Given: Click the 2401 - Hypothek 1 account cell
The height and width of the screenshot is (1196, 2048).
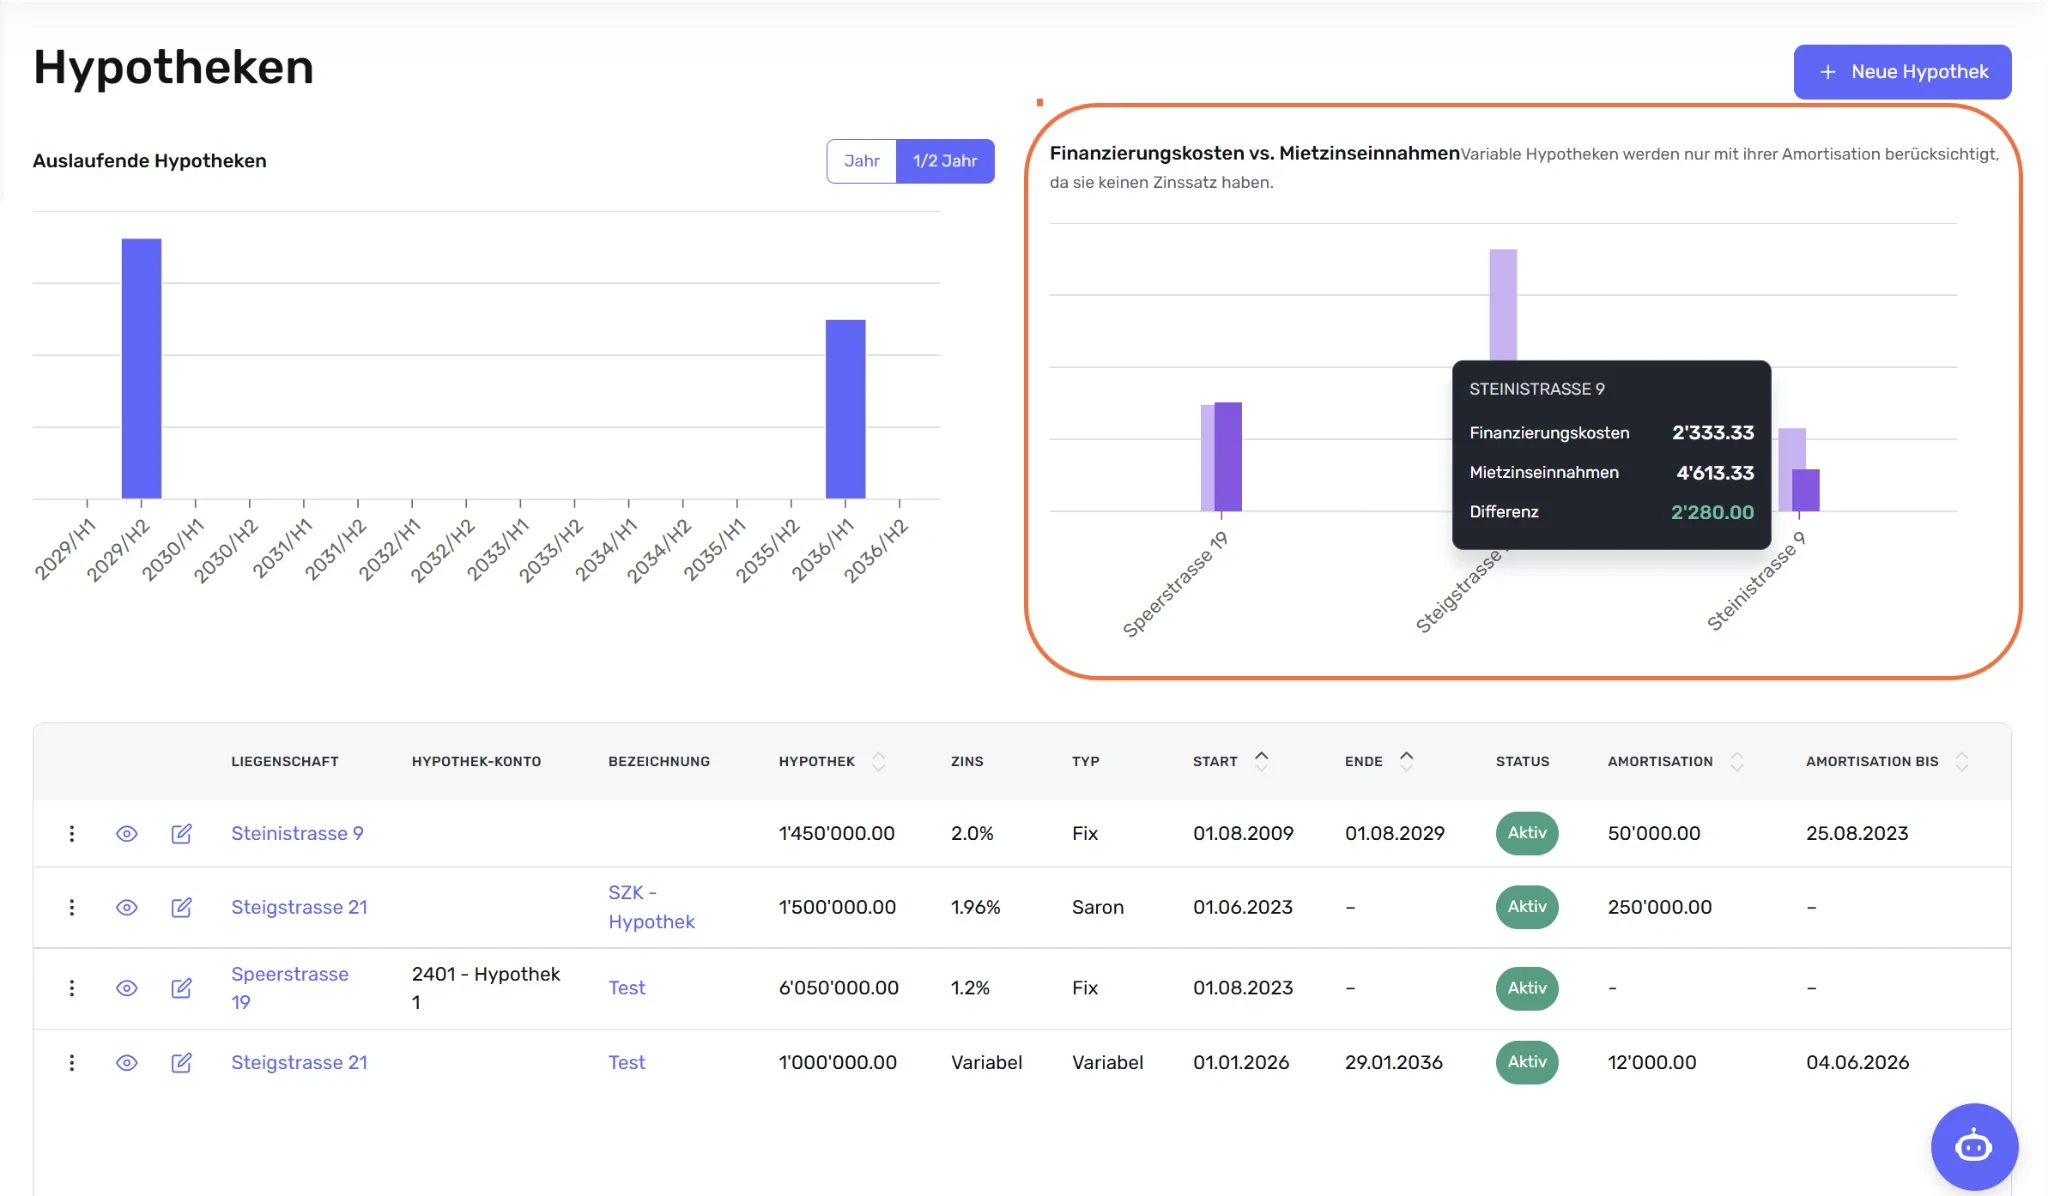Looking at the screenshot, I should coord(486,988).
